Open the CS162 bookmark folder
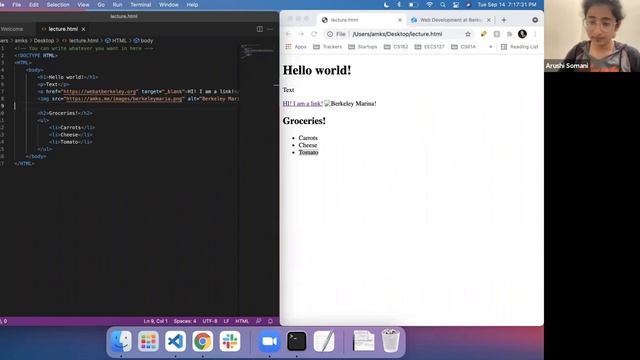The height and width of the screenshot is (360, 640). tap(396, 47)
